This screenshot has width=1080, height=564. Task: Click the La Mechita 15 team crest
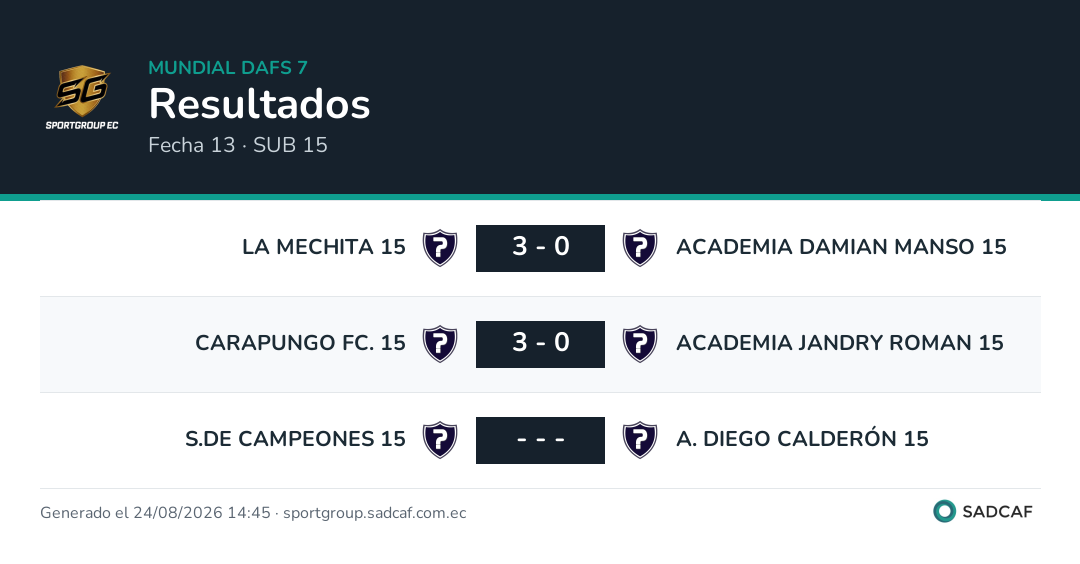point(440,248)
